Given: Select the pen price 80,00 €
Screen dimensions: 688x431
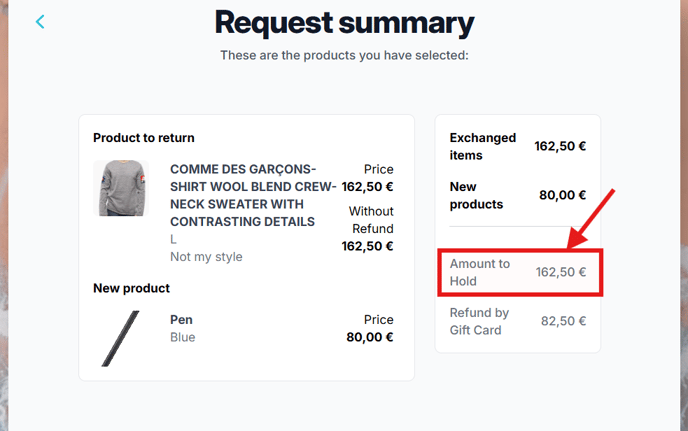Looking at the screenshot, I should (369, 337).
